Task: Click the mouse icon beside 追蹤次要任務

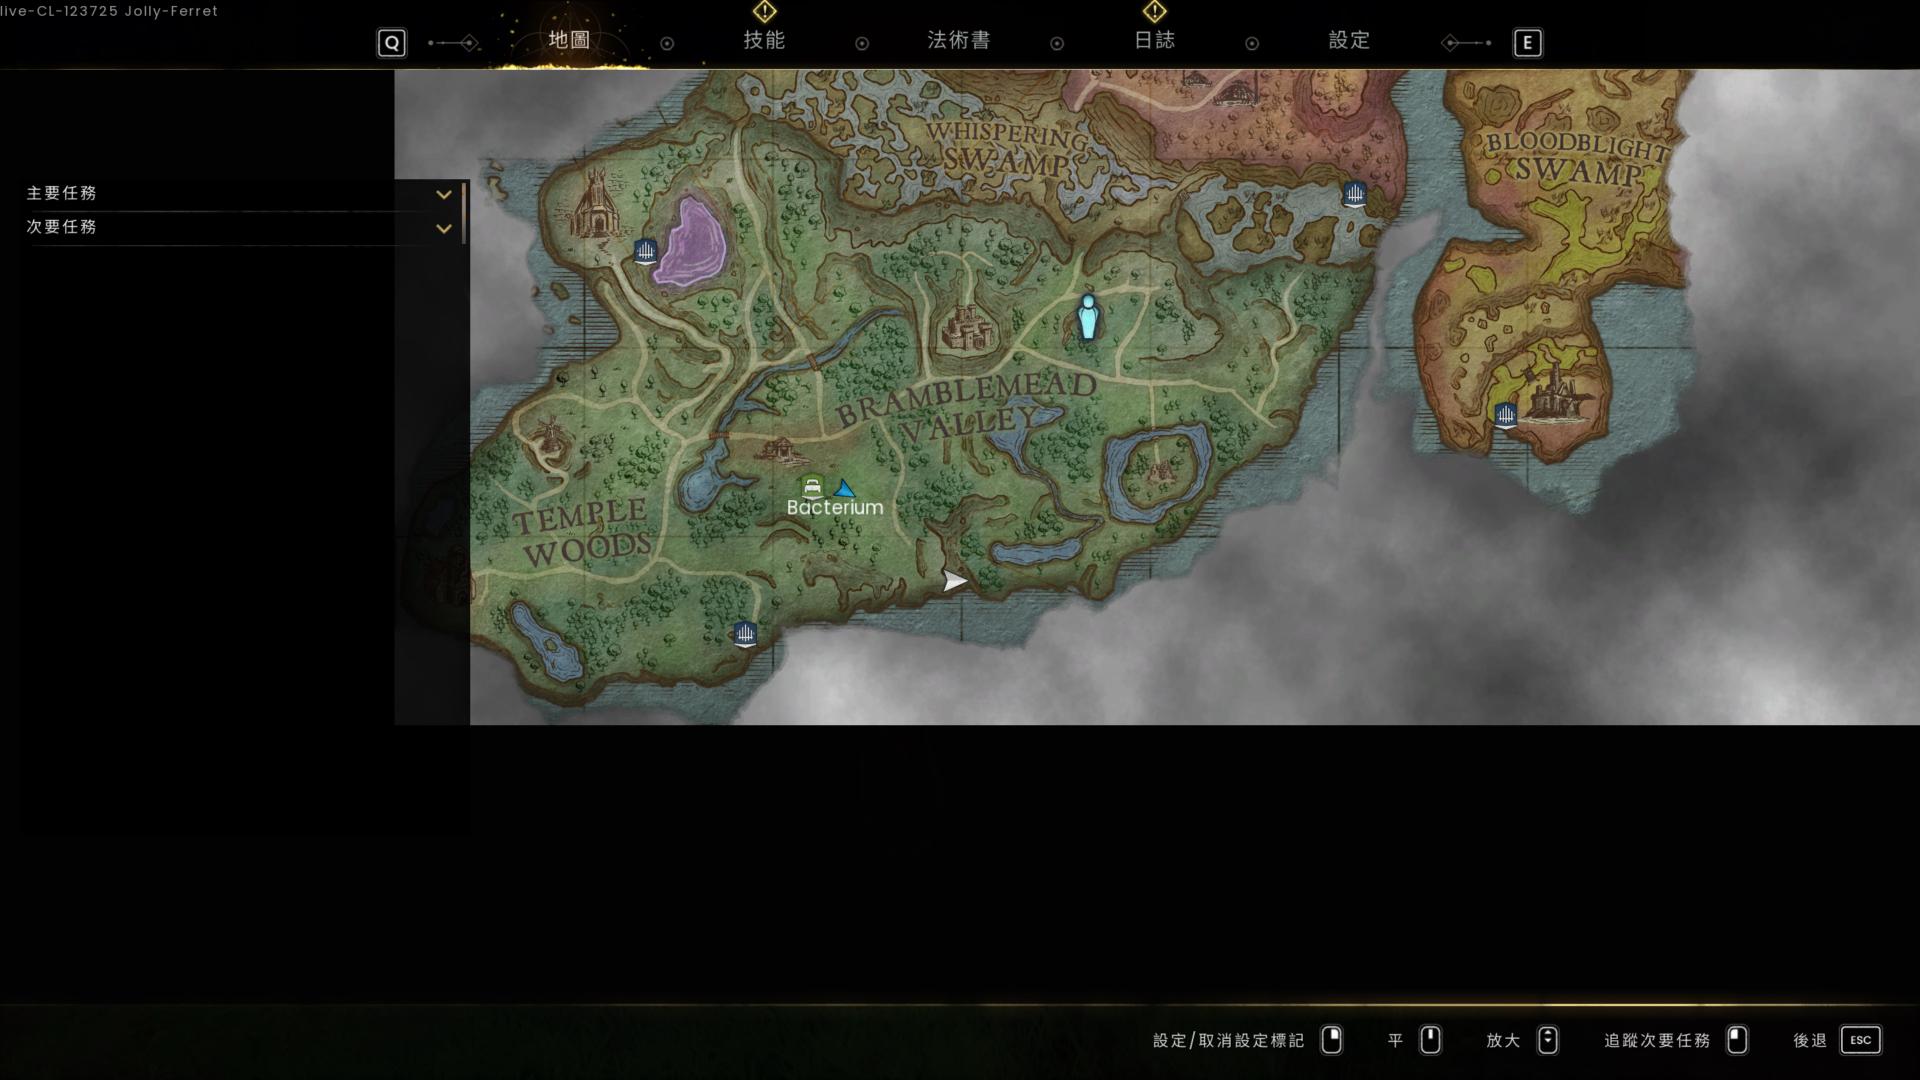Action: (1737, 1040)
